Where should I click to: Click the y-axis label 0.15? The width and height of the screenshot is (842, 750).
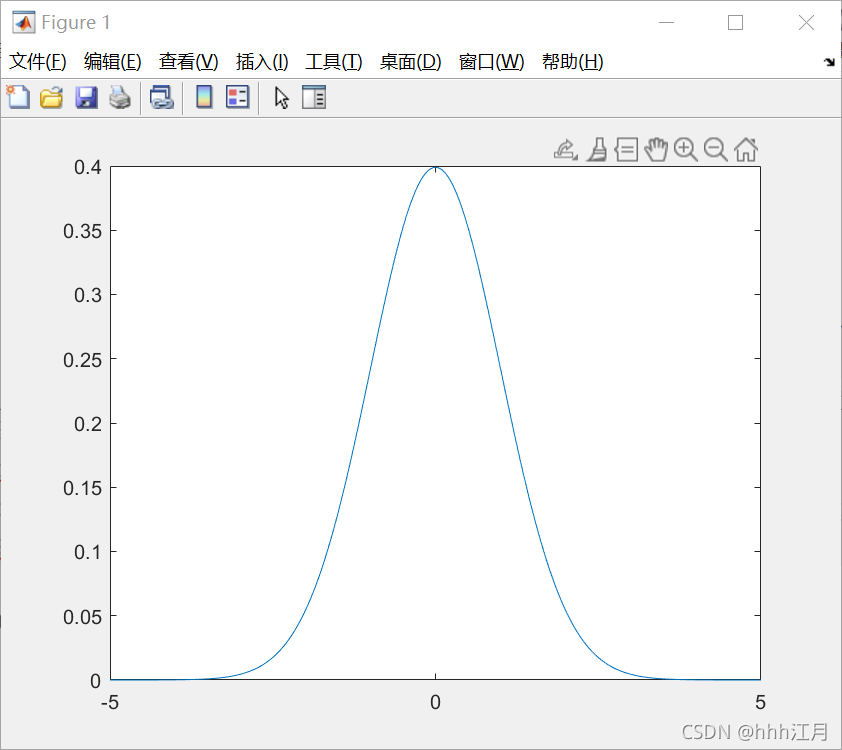[82, 488]
